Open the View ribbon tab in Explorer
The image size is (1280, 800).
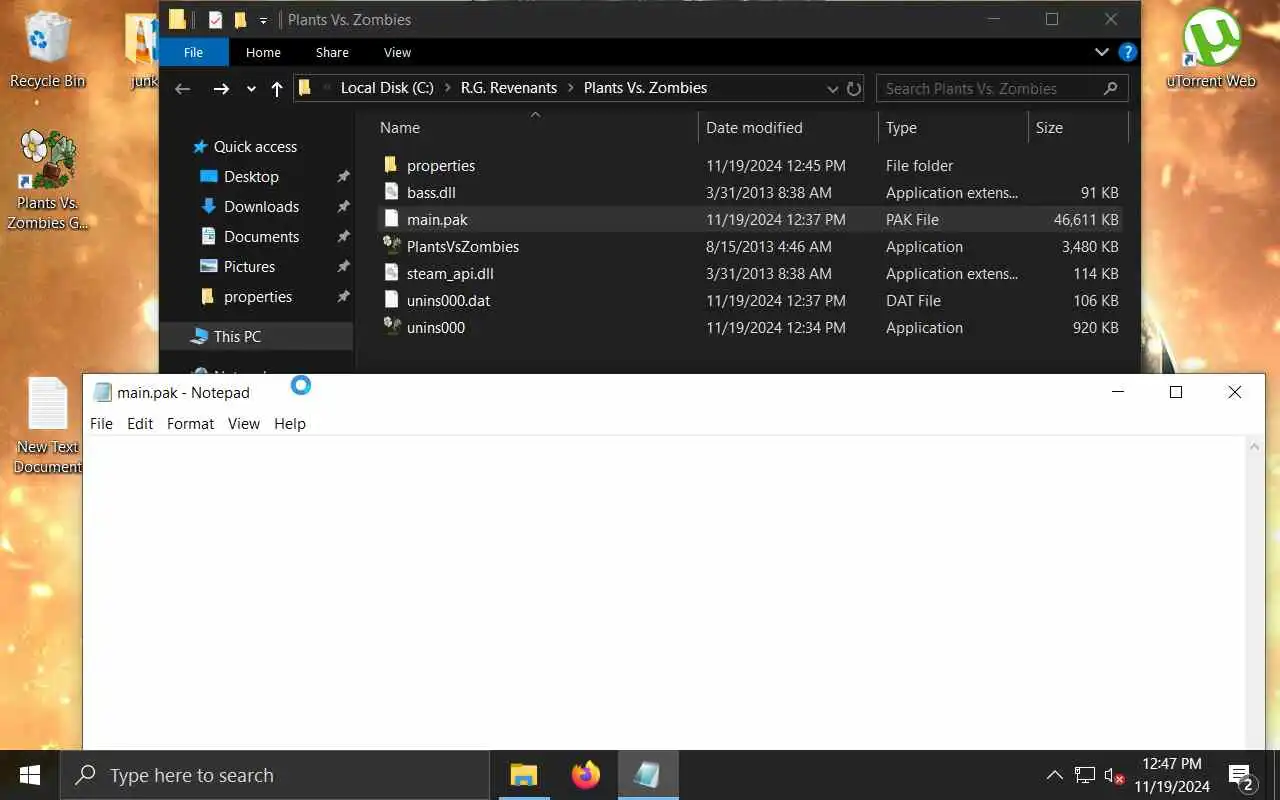[x=397, y=52]
